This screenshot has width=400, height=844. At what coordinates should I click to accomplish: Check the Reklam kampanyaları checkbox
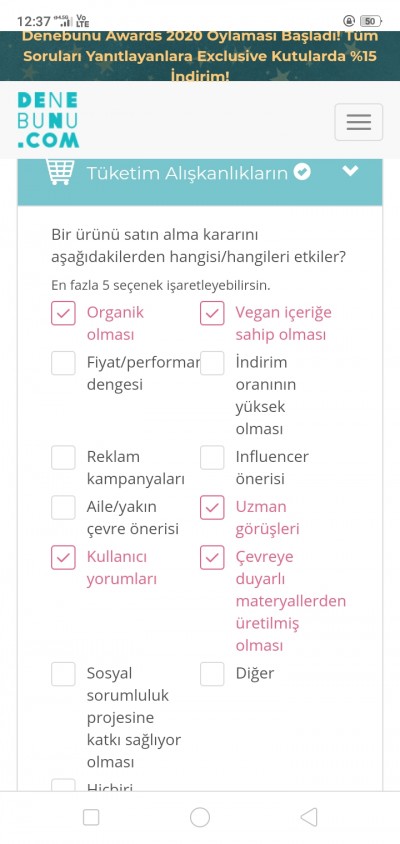point(63,458)
